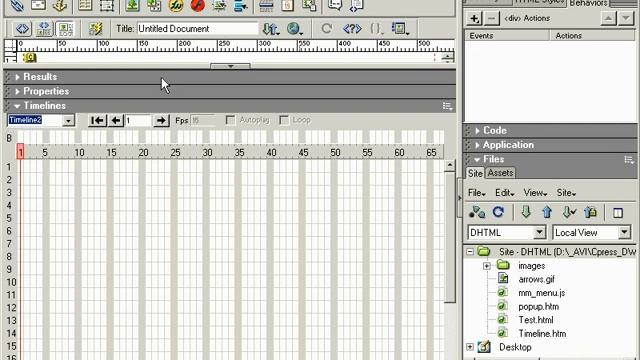
Task: Switch to the Behaviors tab
Action: point(588,3)
